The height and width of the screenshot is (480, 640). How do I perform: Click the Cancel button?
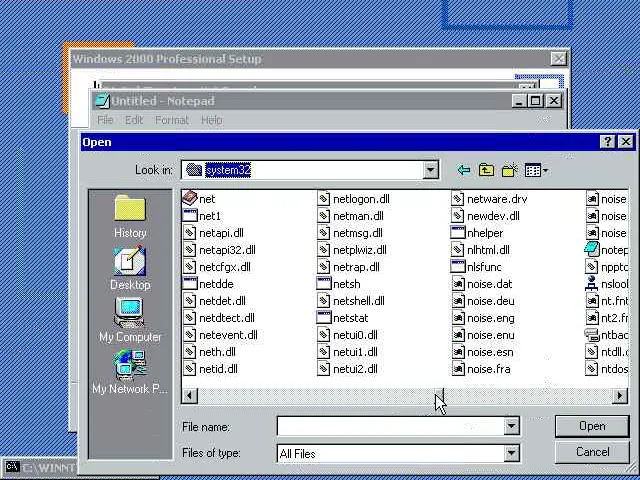(592, 452)
